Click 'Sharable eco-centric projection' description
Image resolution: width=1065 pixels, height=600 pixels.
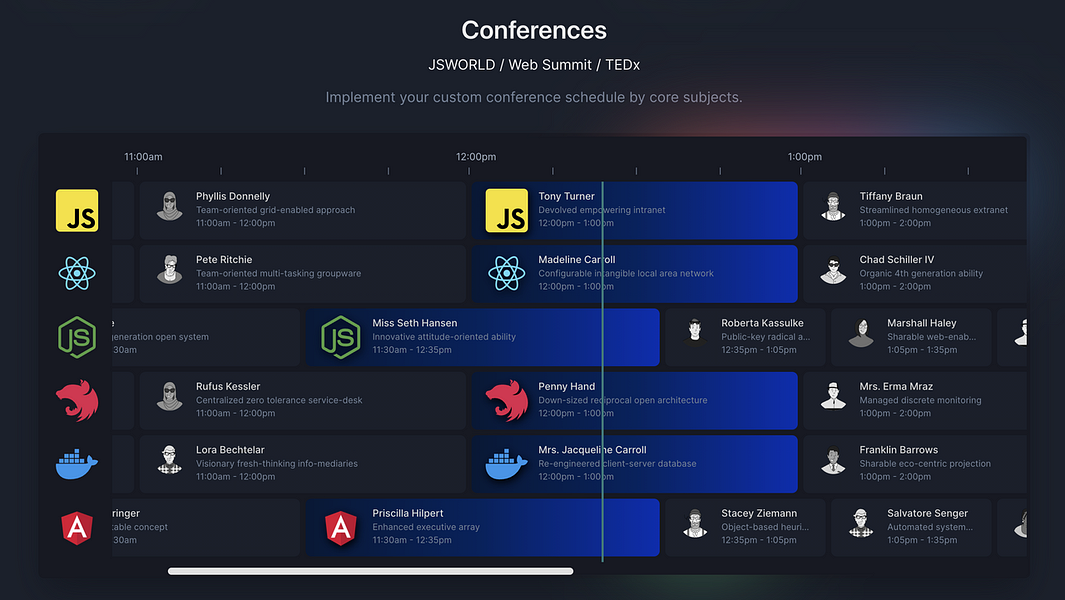coord(925,463)
